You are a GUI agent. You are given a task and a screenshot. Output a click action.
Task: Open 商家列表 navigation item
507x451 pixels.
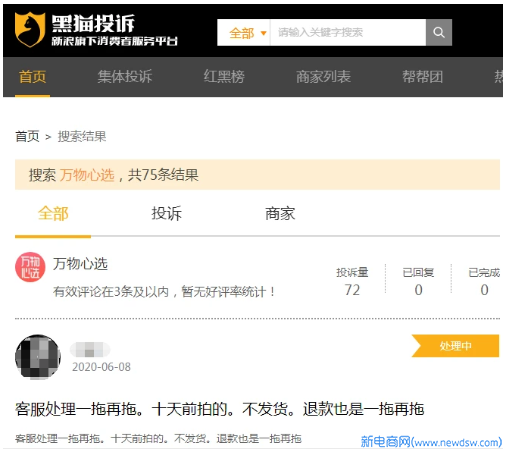pyautogui.click(x=323, y=77)
